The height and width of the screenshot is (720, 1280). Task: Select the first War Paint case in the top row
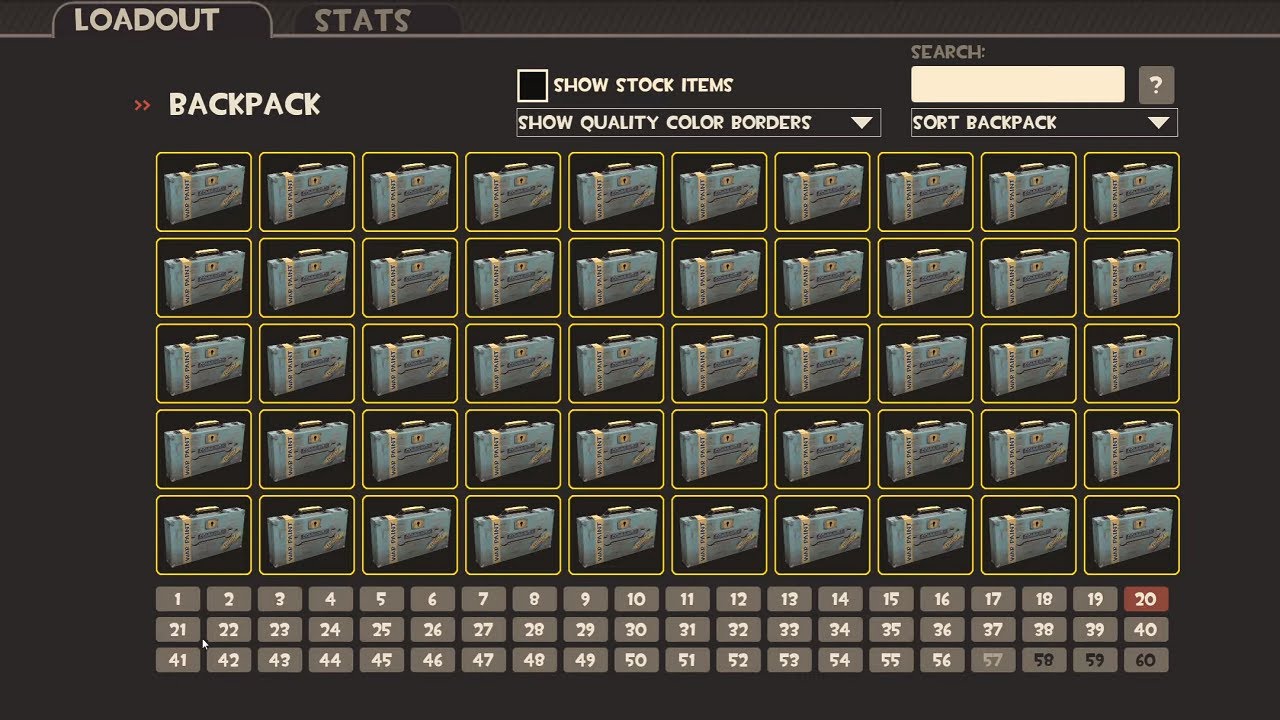coord(204,192)
